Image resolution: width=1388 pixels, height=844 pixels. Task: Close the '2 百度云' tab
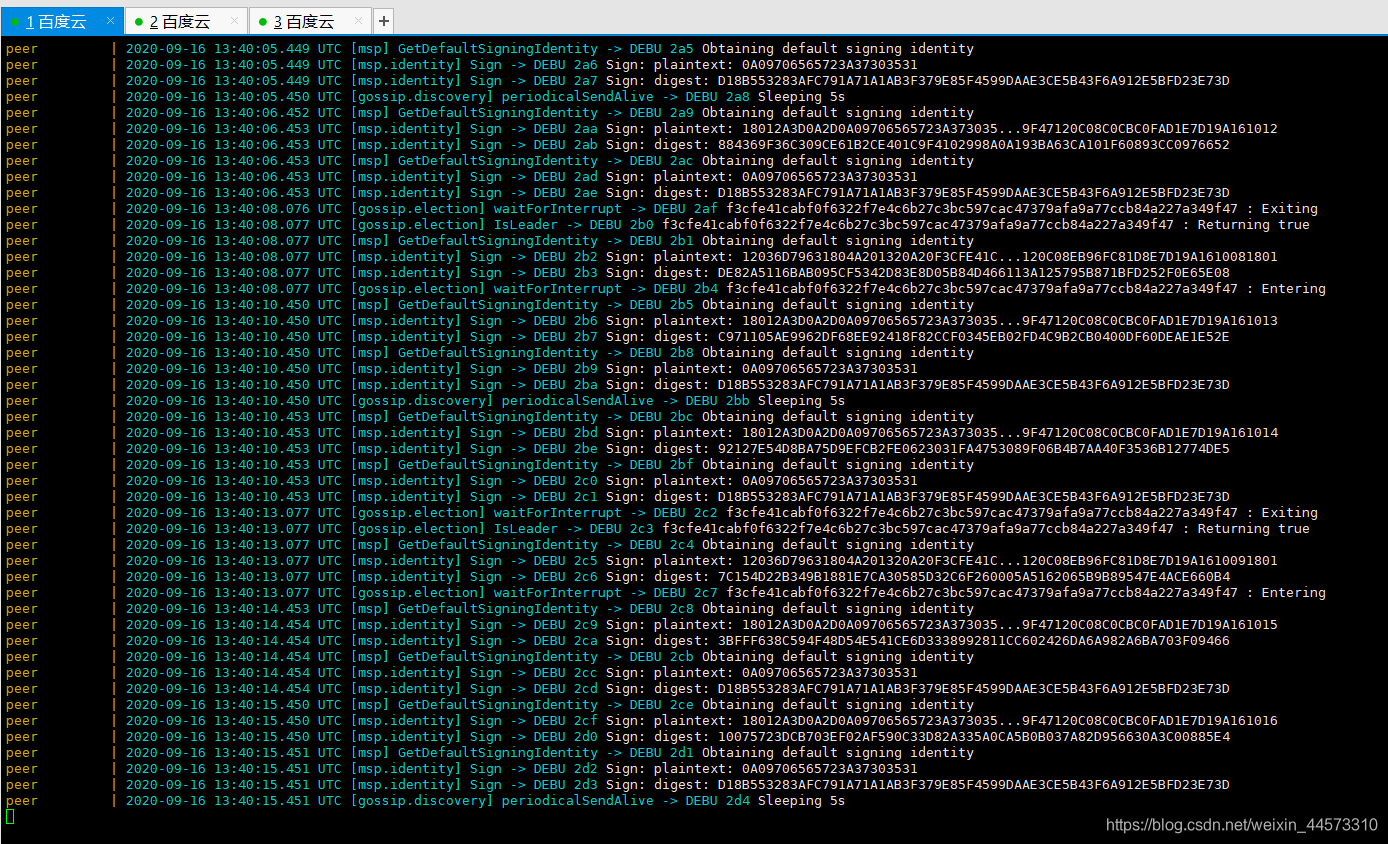[x=235, y=20]
